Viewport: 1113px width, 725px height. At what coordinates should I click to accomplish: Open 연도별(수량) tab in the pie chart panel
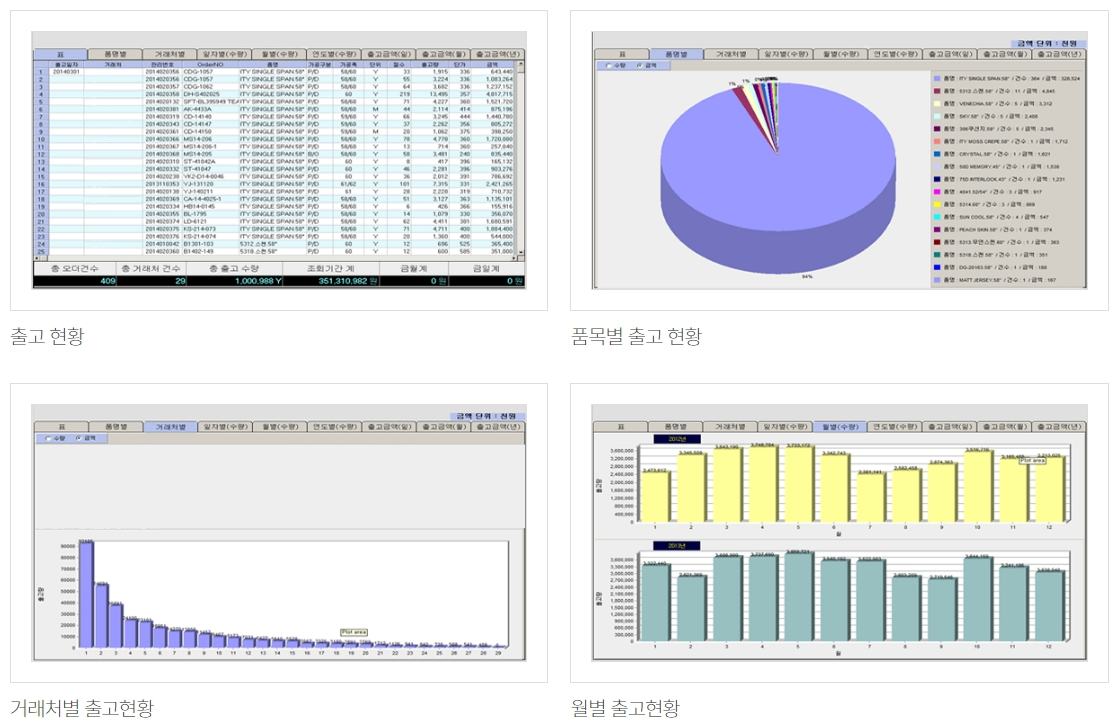pyautogui.click(x=894, y=53)
